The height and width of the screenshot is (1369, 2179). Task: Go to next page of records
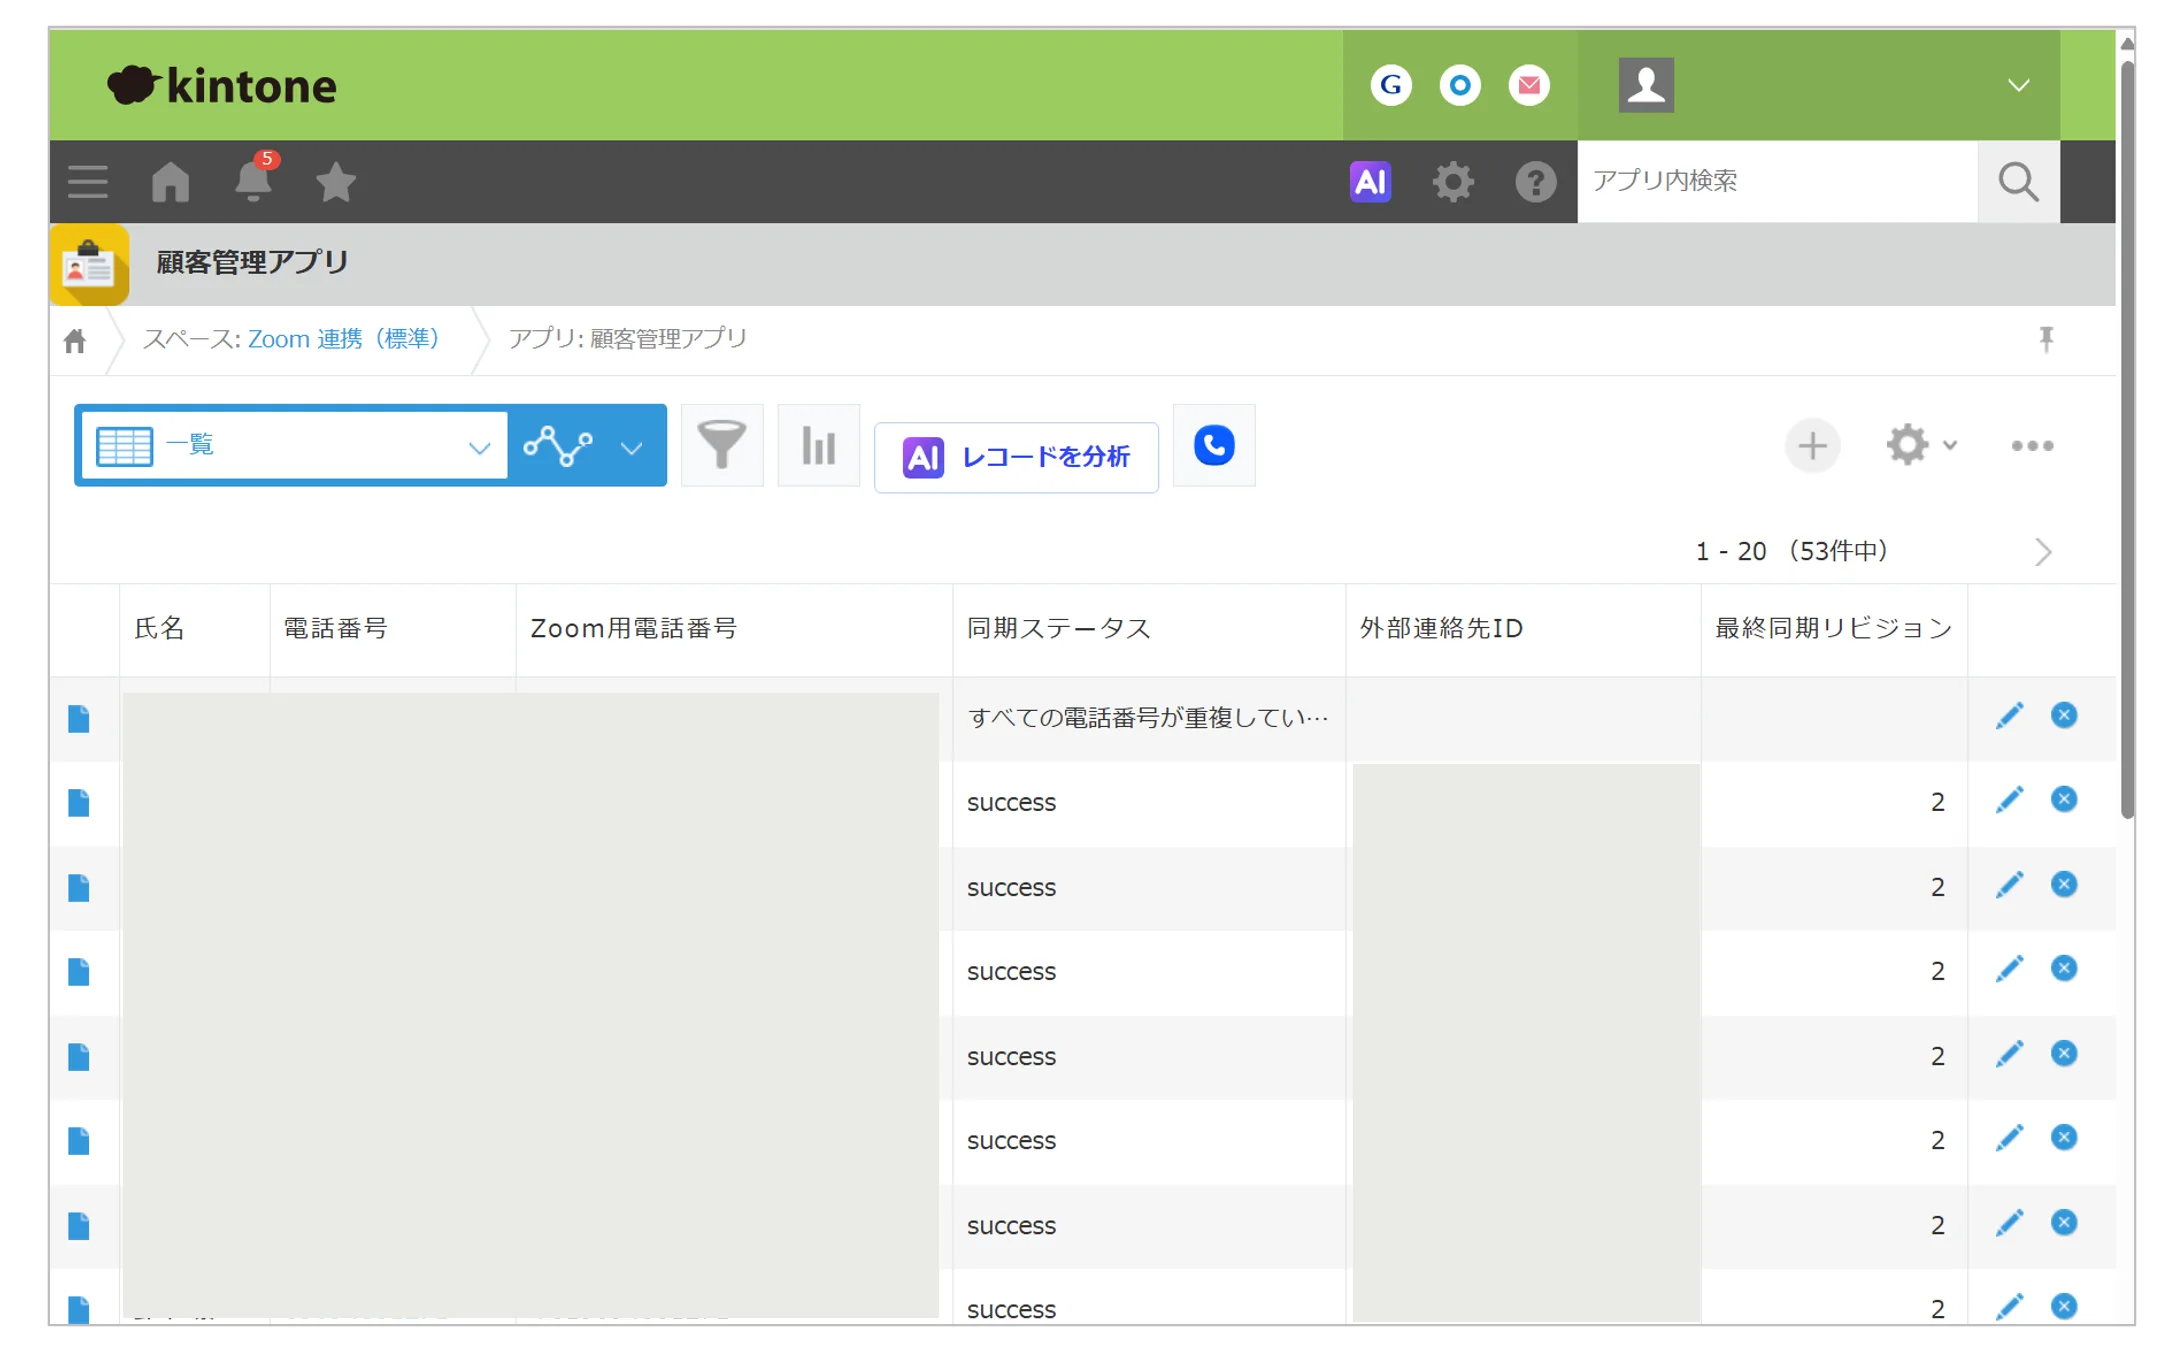click(2043, 552)
